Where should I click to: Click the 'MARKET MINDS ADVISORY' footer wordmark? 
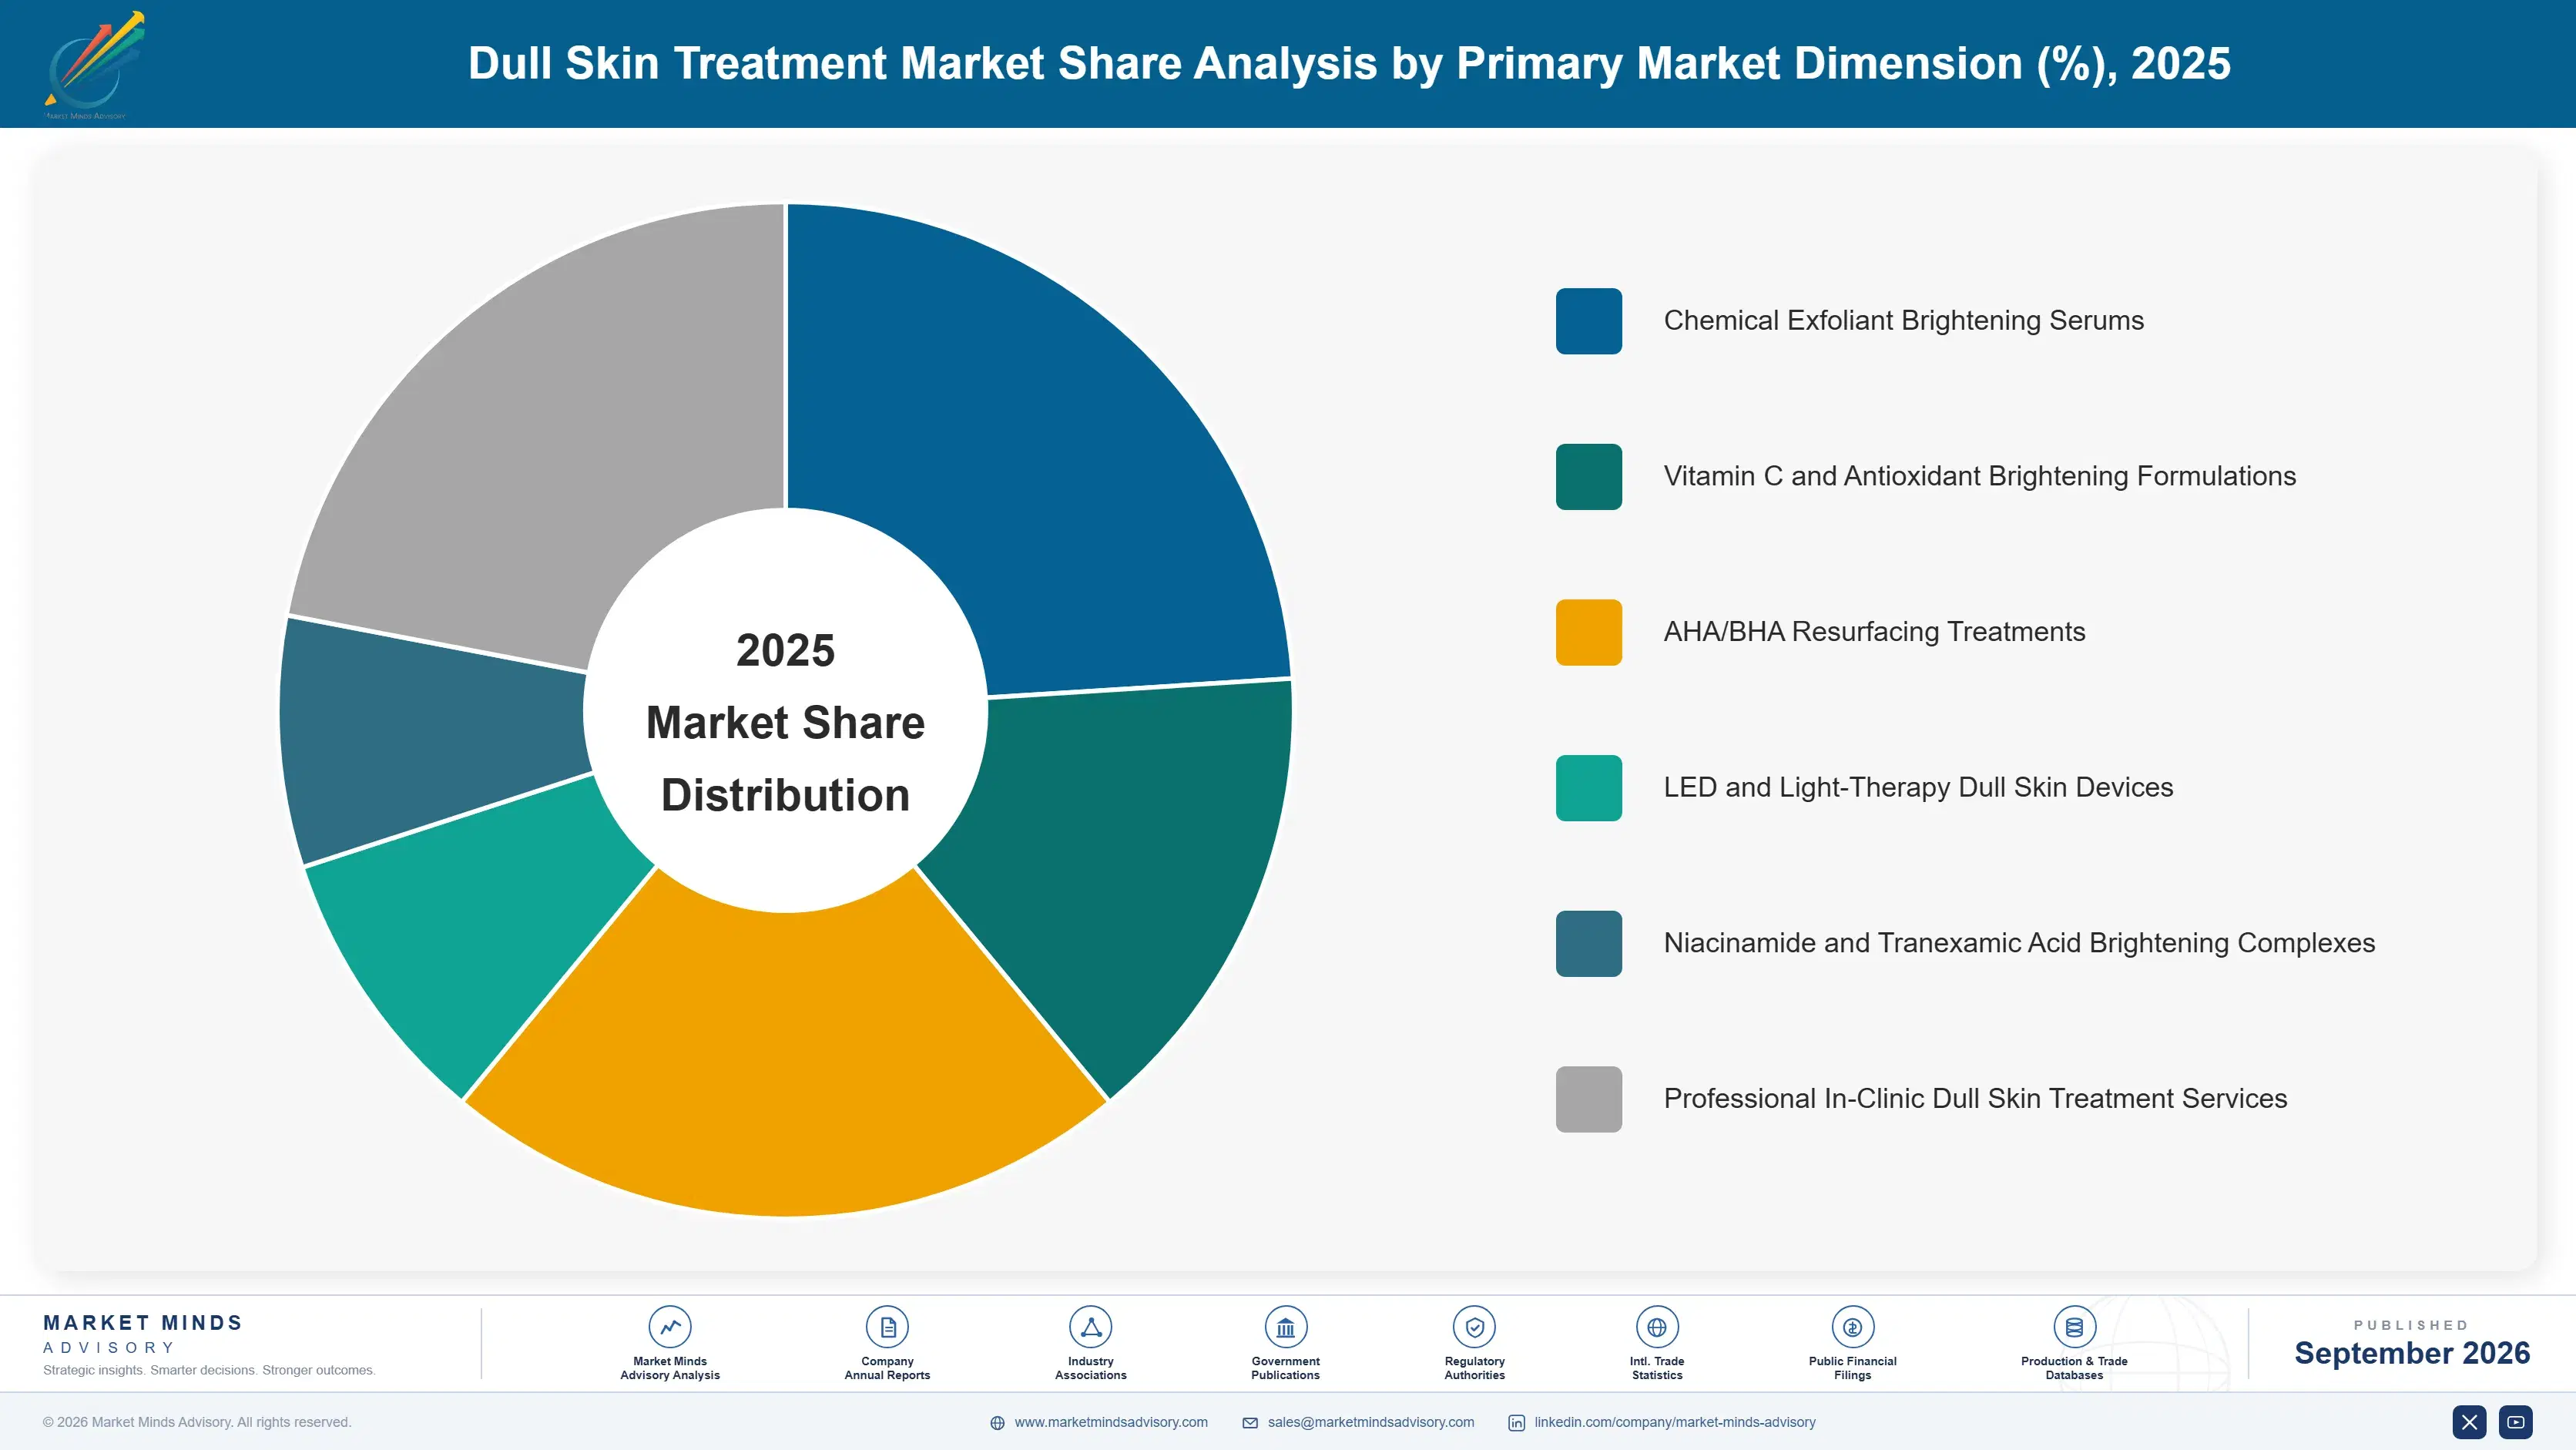tap(143, 1334)
